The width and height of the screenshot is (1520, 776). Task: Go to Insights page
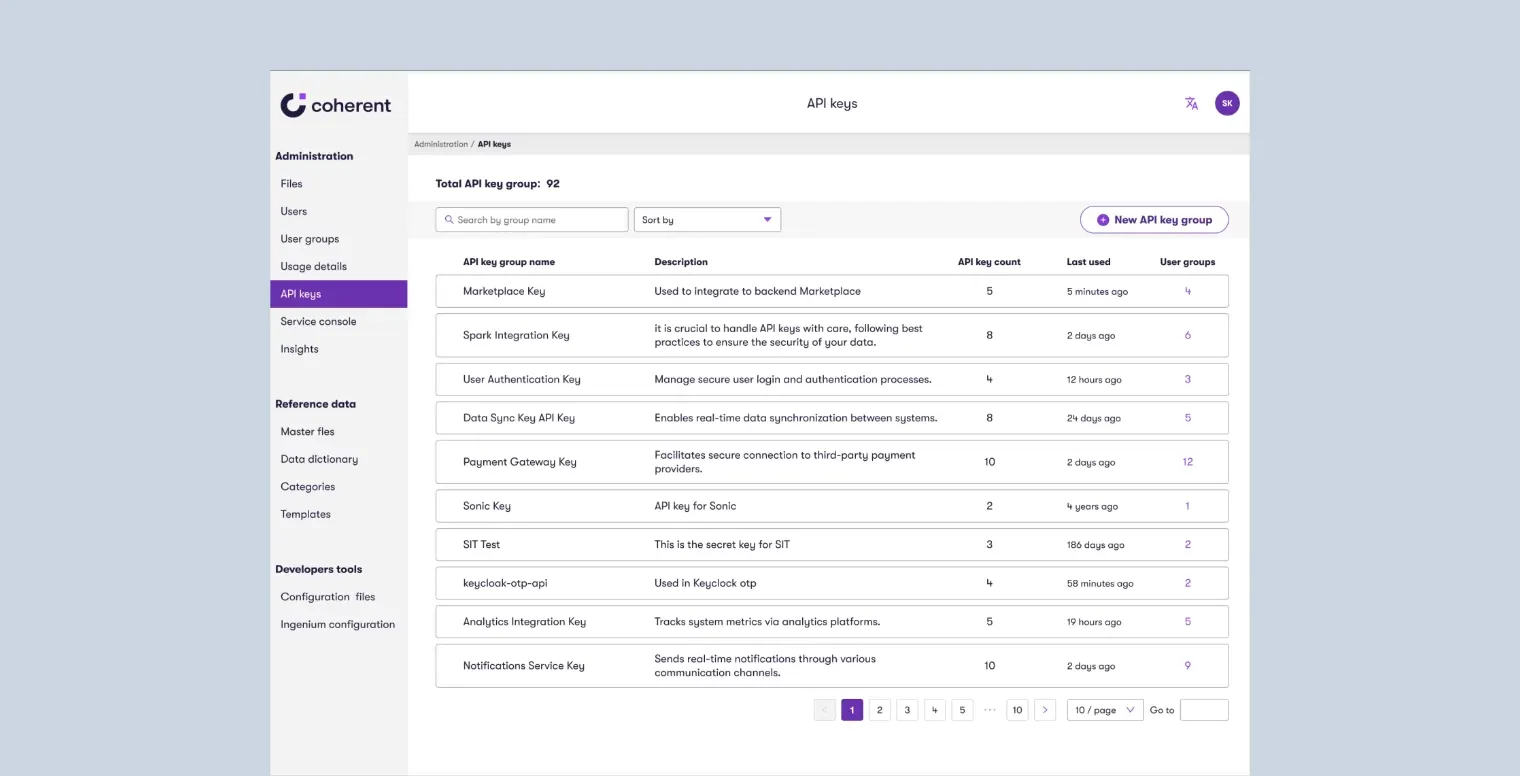pyautogui.click(x=299, y=349)
